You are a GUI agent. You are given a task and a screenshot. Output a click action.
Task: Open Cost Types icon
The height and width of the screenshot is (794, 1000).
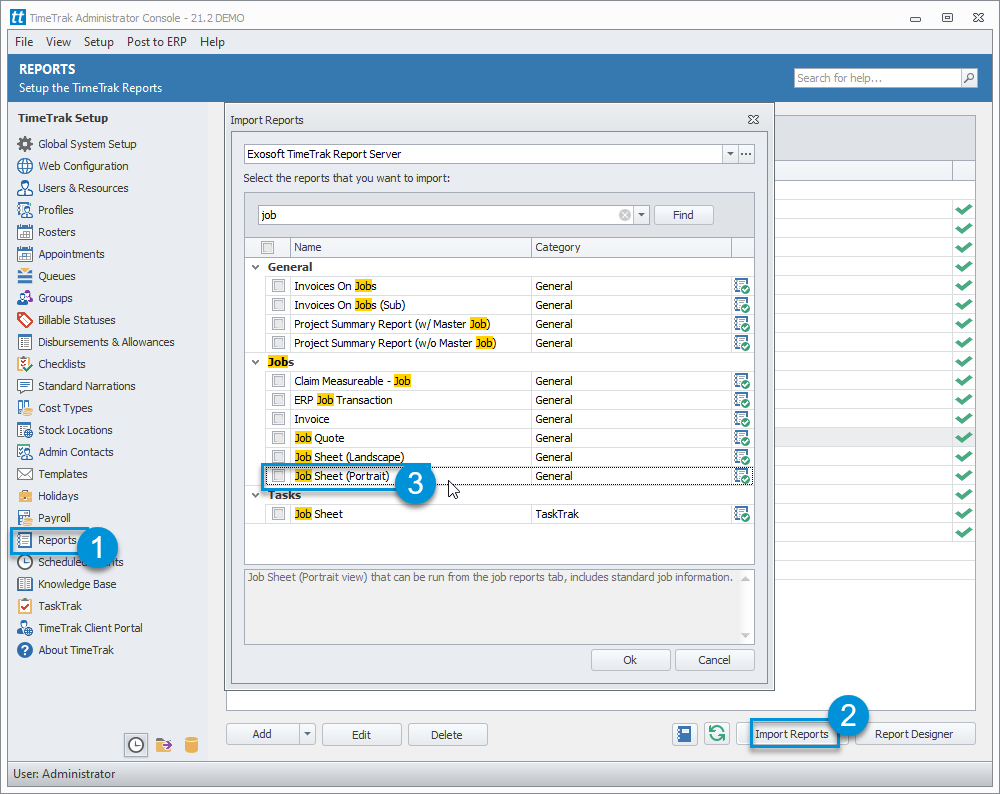25,408
